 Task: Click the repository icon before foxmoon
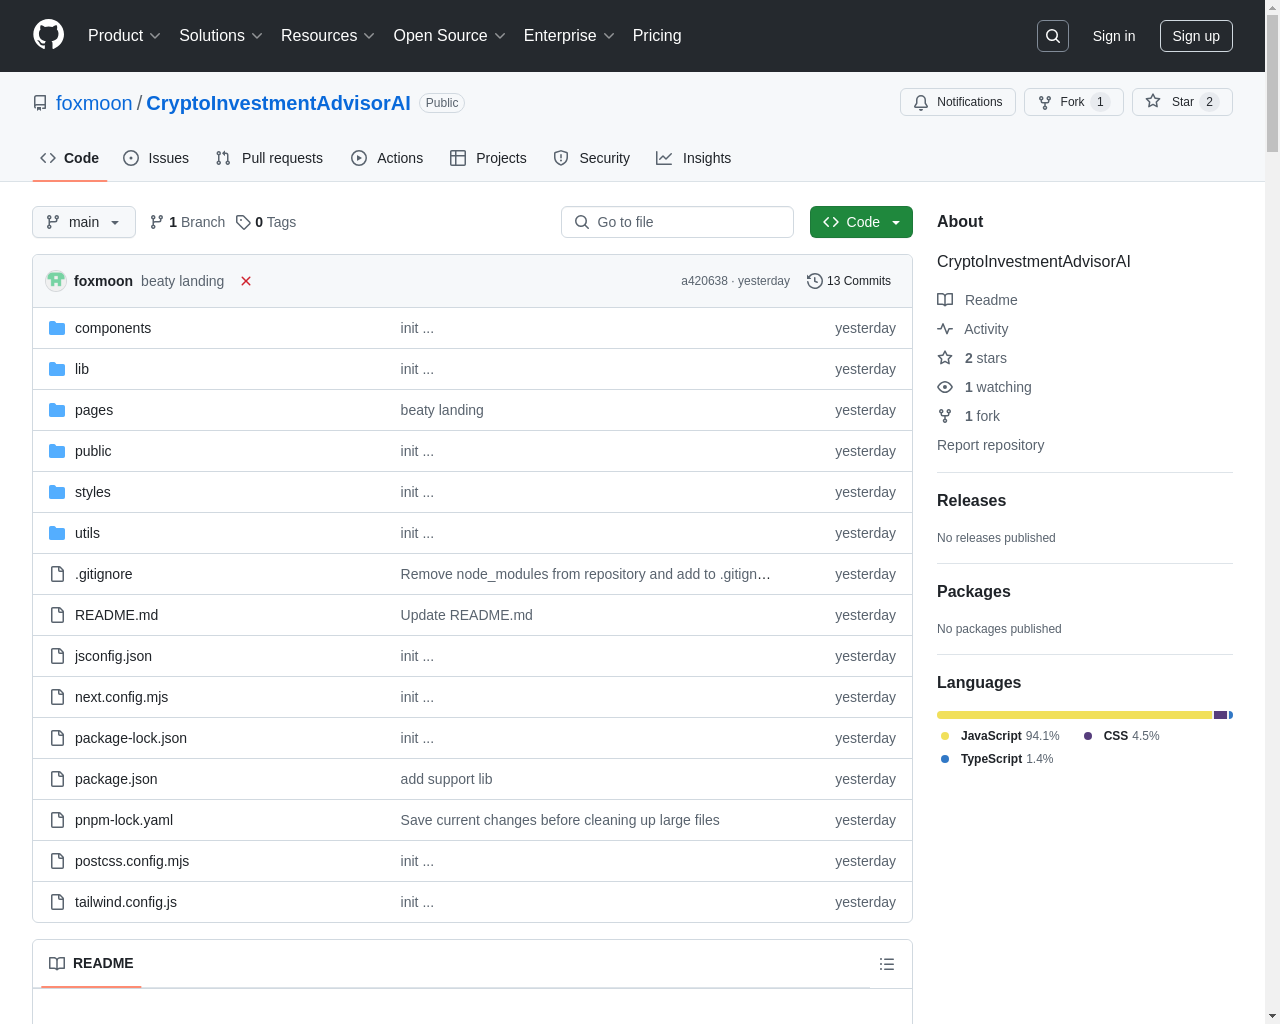click(x=40, y=103)
